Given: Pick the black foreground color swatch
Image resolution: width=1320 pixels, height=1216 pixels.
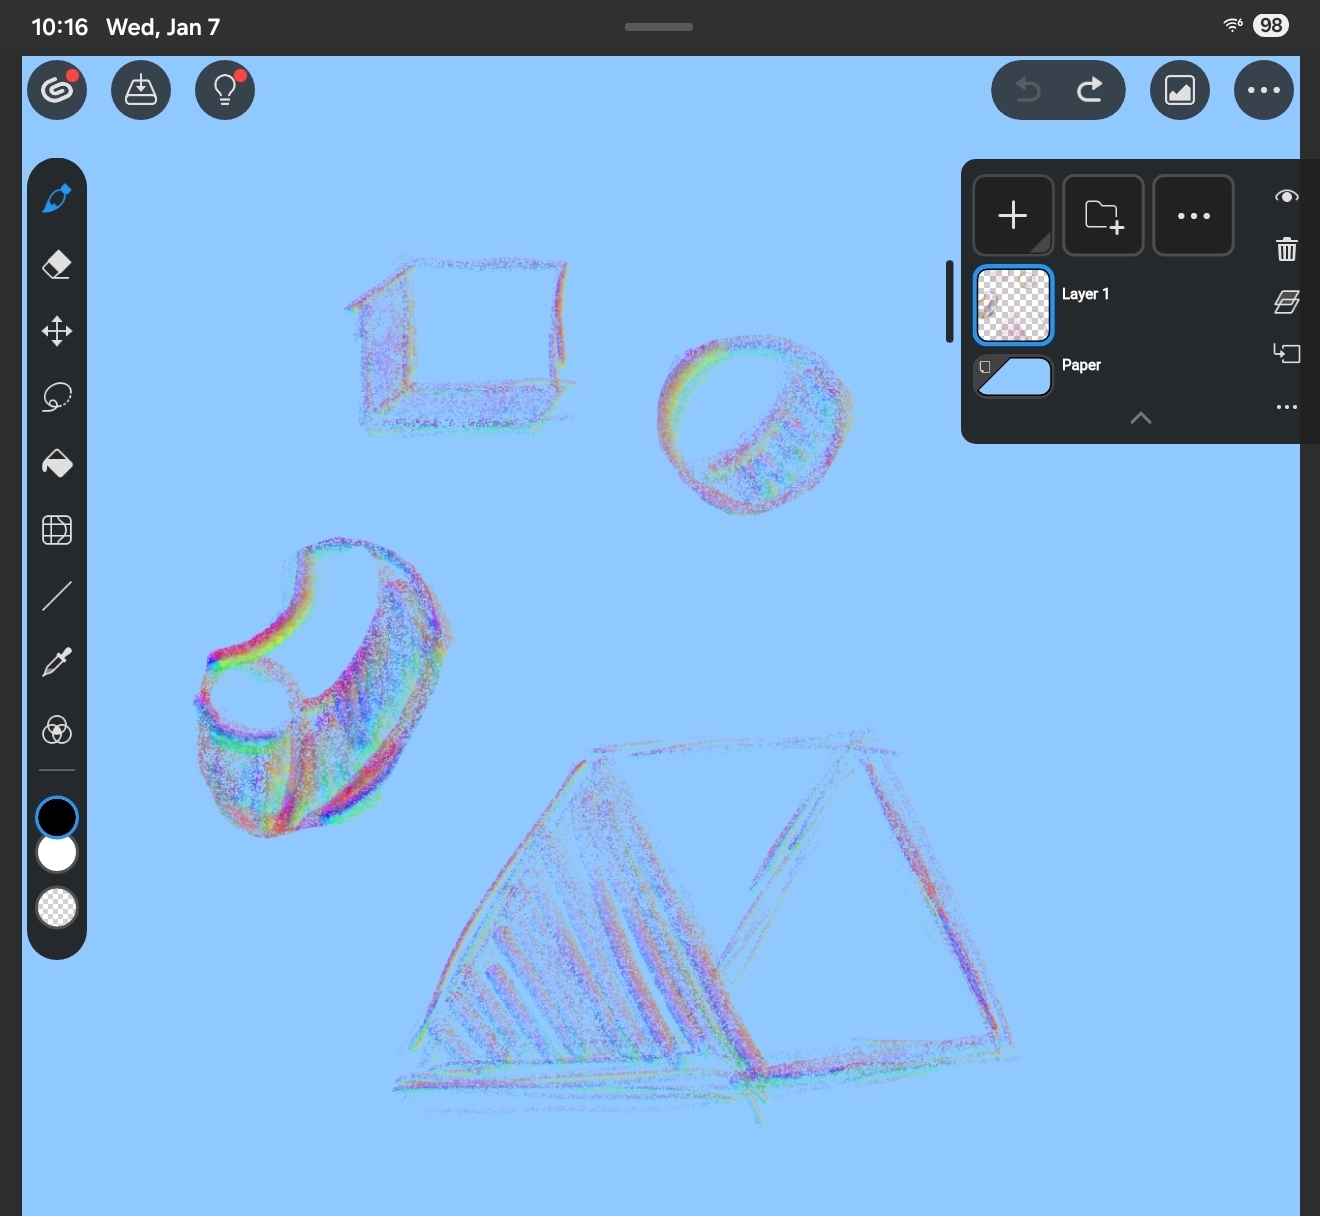Looking at the screenshot, I should [57, 817].
